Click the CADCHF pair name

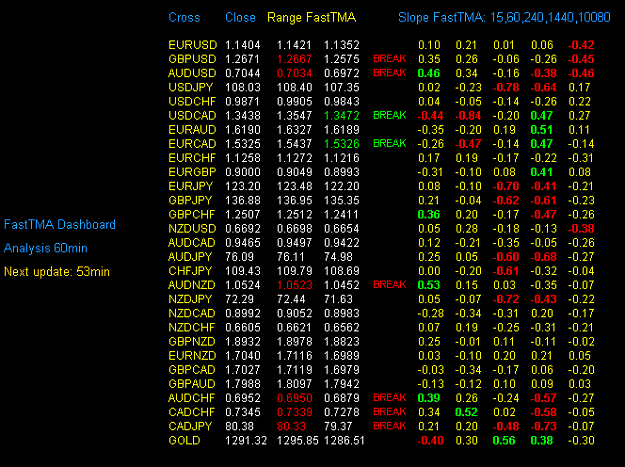tap(192, 412)
